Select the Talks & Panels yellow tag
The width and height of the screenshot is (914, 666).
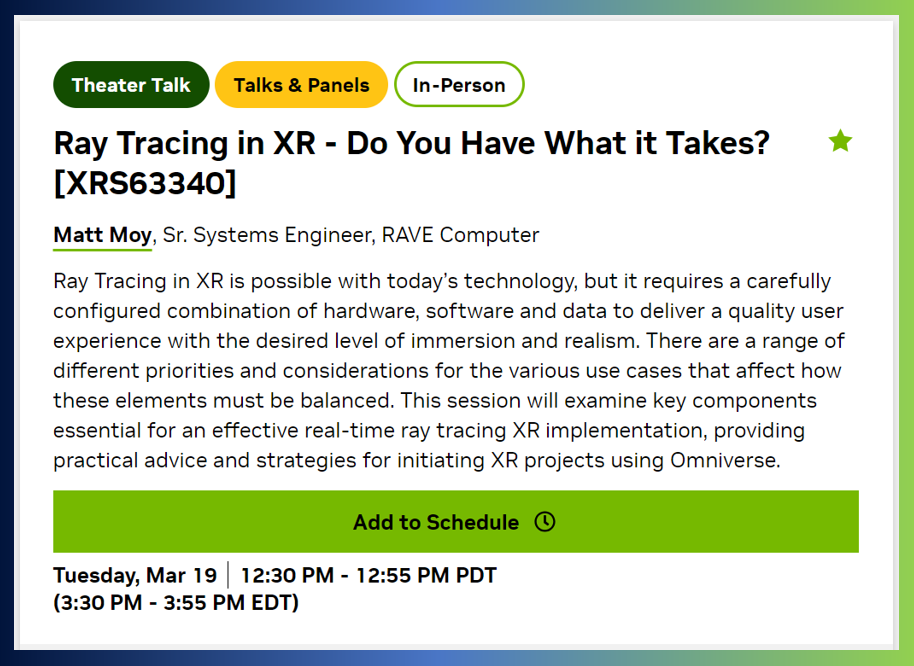click(301, 84)
